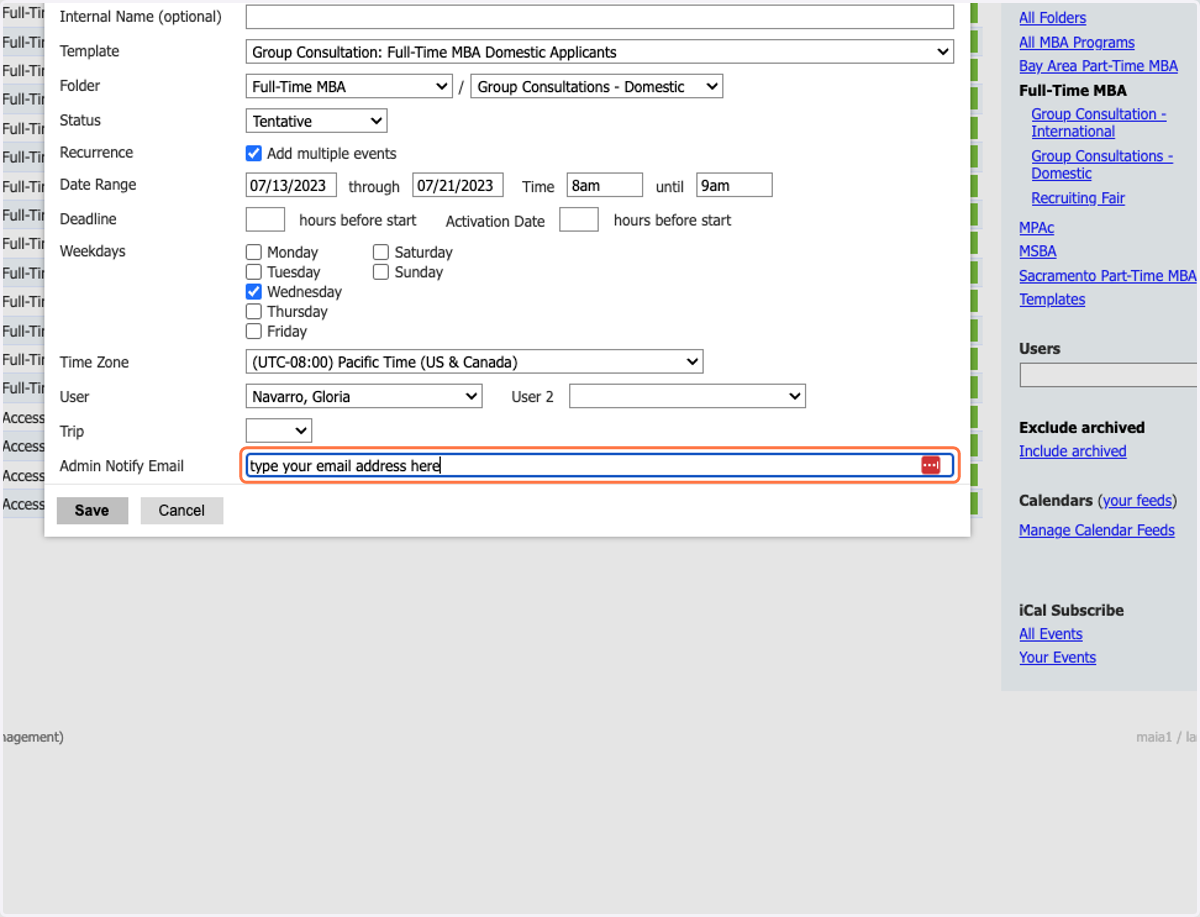Open the User dropdown showing Navarro, Gloria

tap(364, 397)
